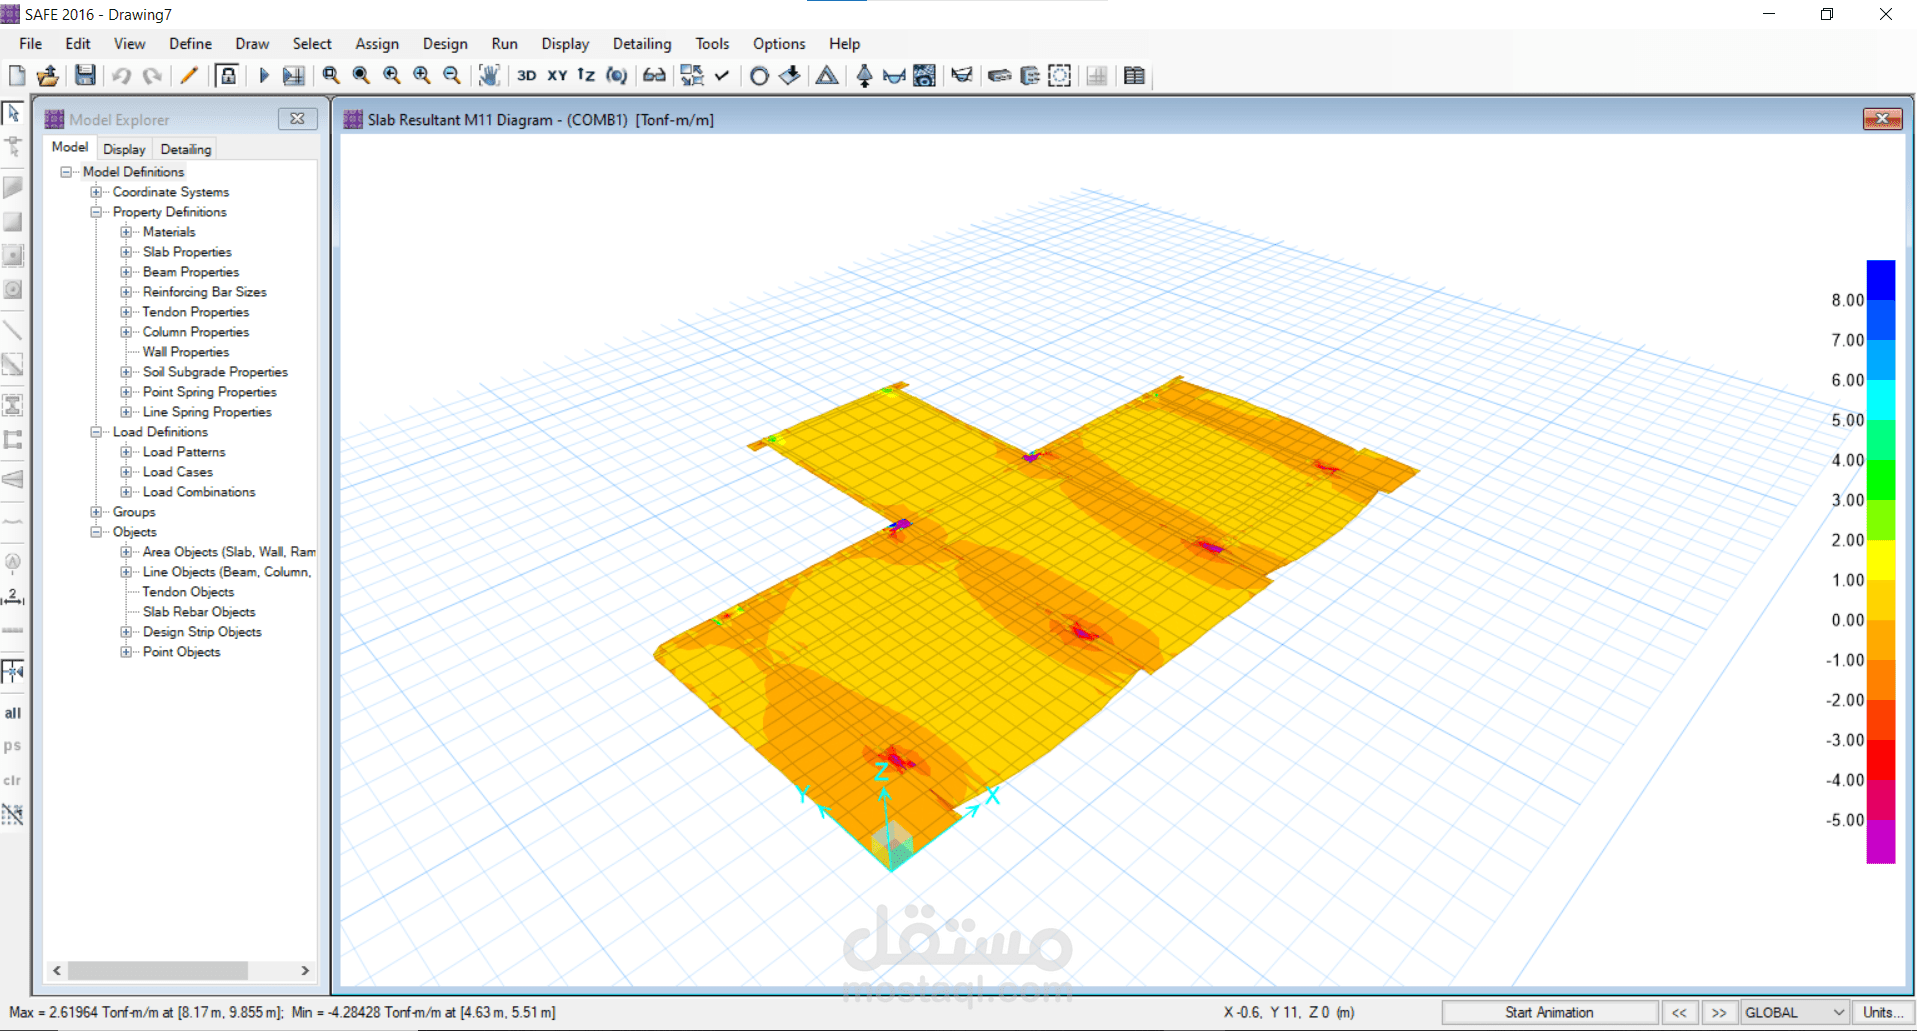The height and width of the screenshot is (1031, 1917).
Task: Switch to the 3D view button
Action: click(x=527, y=76)
